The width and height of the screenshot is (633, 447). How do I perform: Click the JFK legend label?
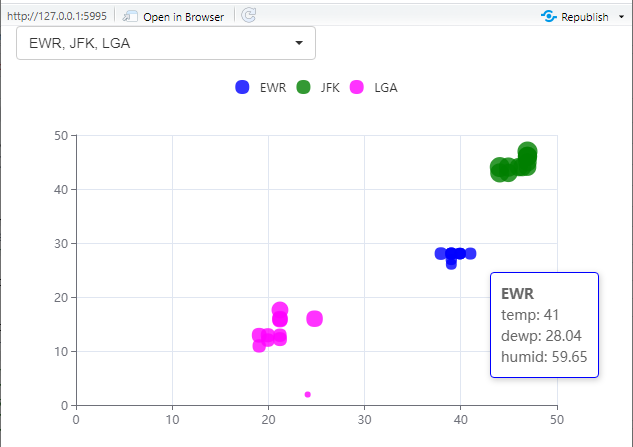tap(330, 88)
